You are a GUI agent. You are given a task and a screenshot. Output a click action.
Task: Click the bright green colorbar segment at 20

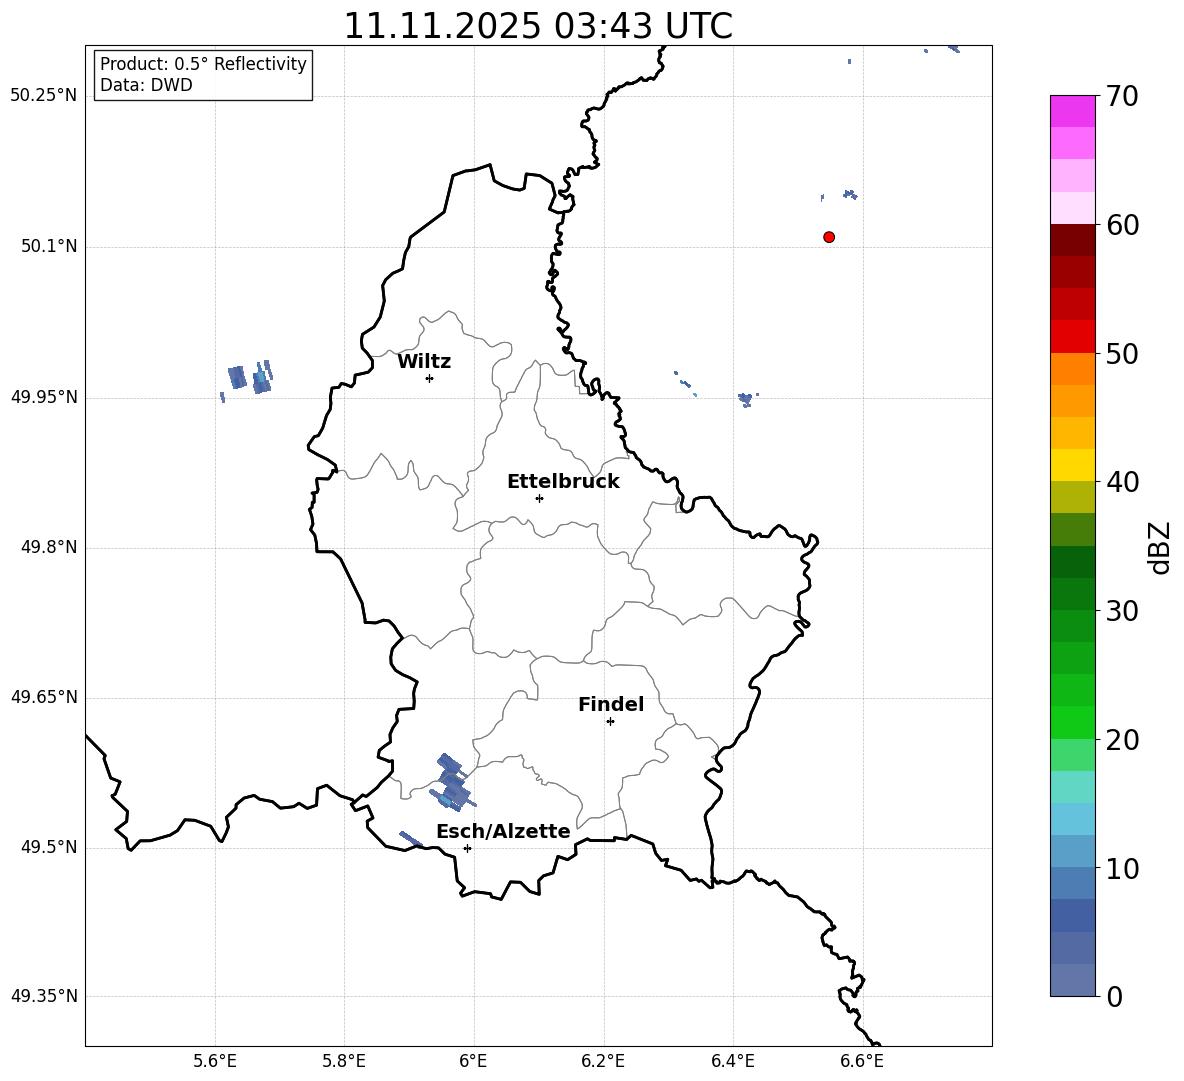(x=1072, y=722)
